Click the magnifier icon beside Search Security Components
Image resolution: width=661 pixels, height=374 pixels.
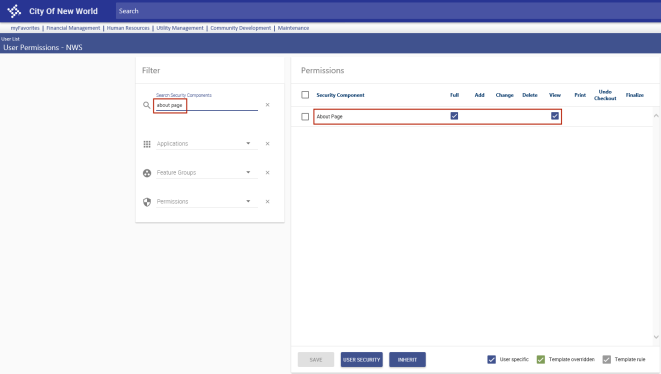click(x=146, y=105)
